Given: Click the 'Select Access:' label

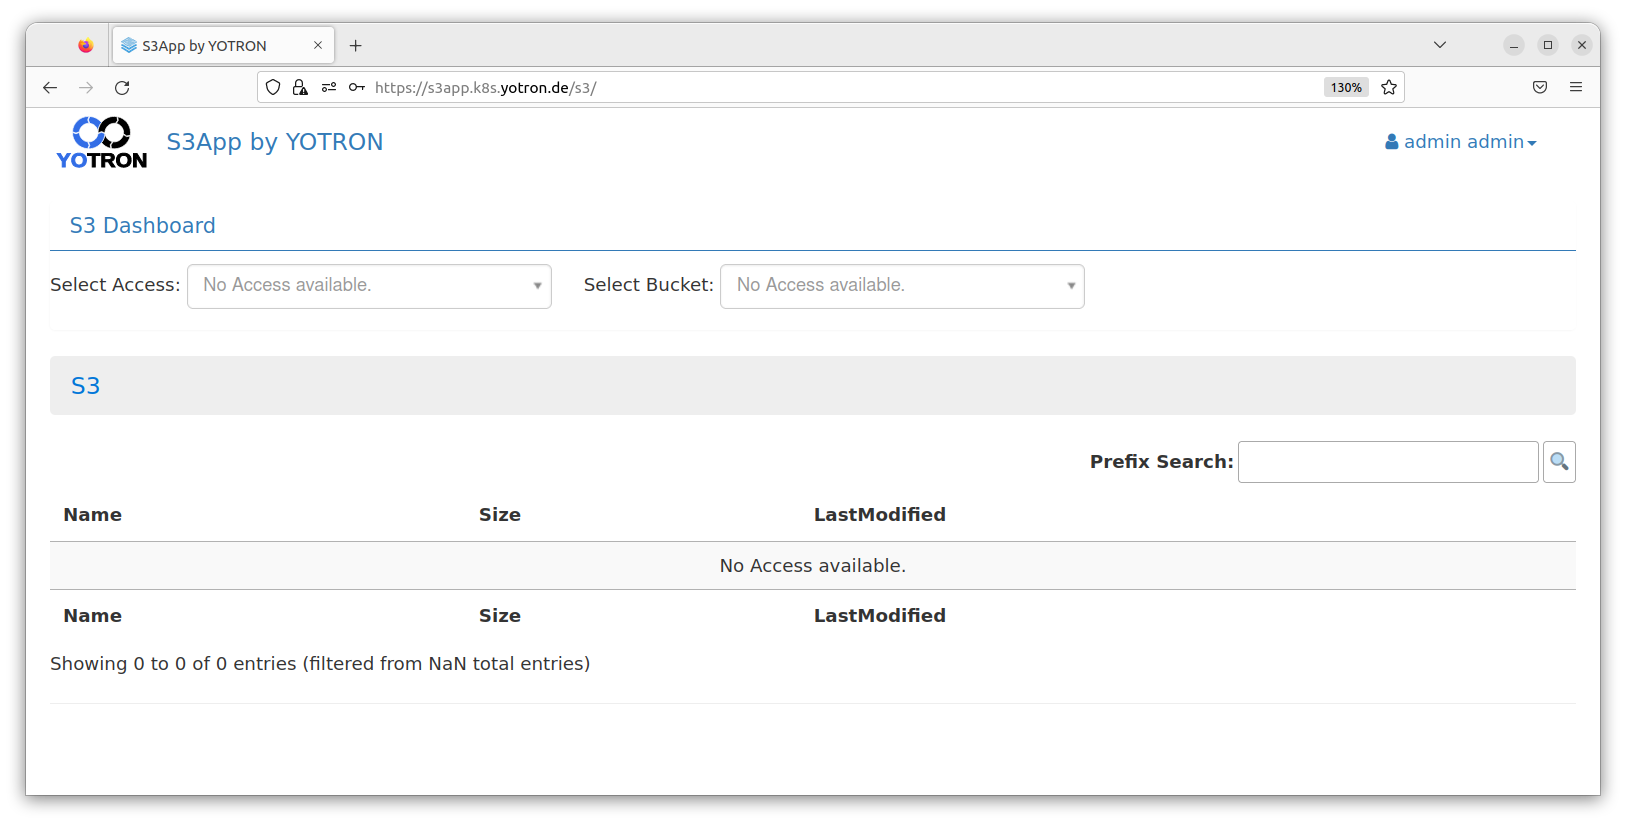Looking at the screenshot, I should pyautogui.click(x=115, y=285).
